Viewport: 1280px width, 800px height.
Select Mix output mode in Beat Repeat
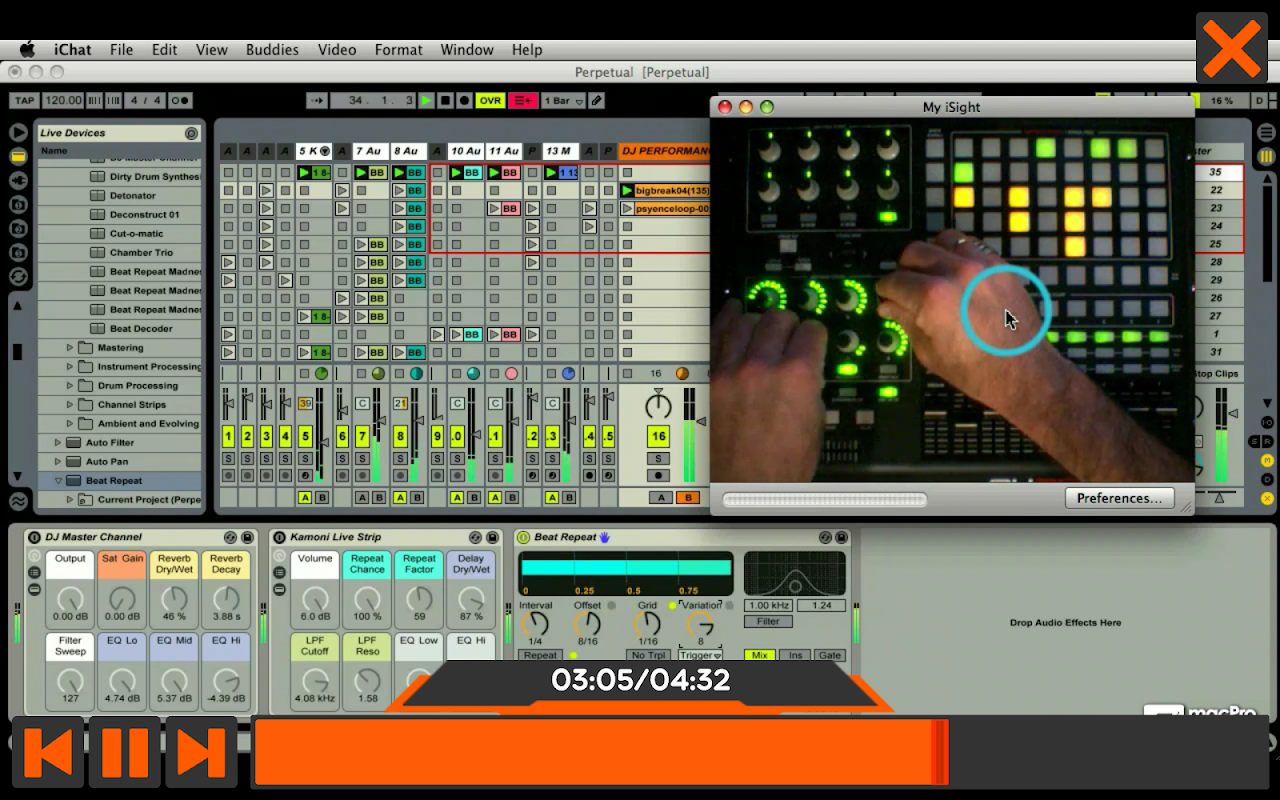pyautogui.click(x=759, y=655)
